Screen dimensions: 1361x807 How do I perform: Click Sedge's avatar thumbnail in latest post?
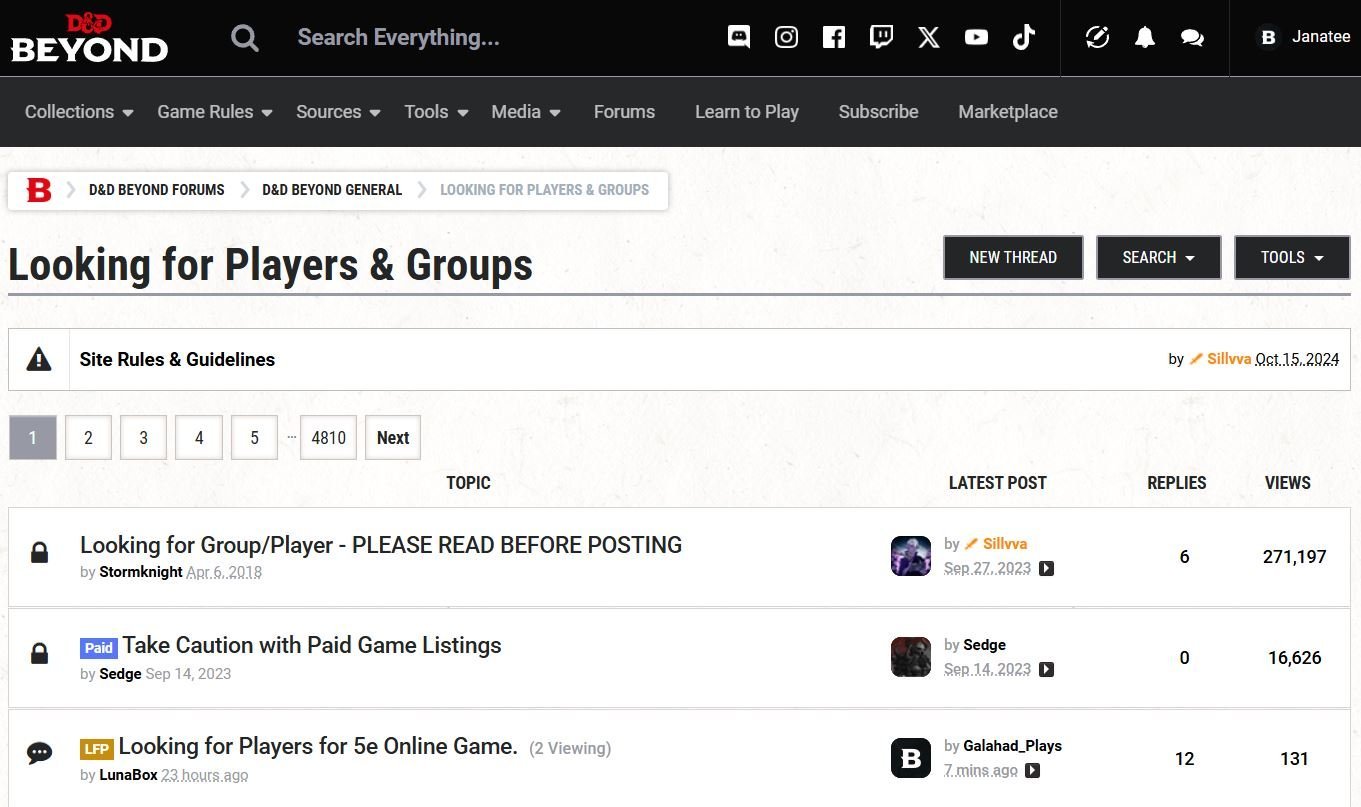pyautogui.click(x=911, y=657)
